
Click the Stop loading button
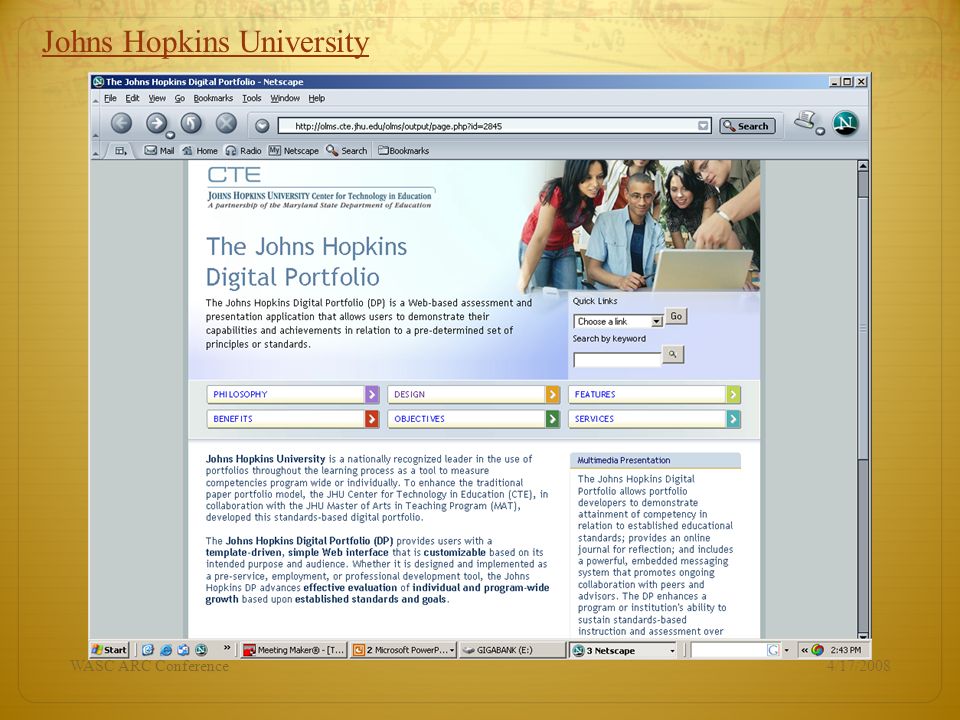tap(226, 124)
